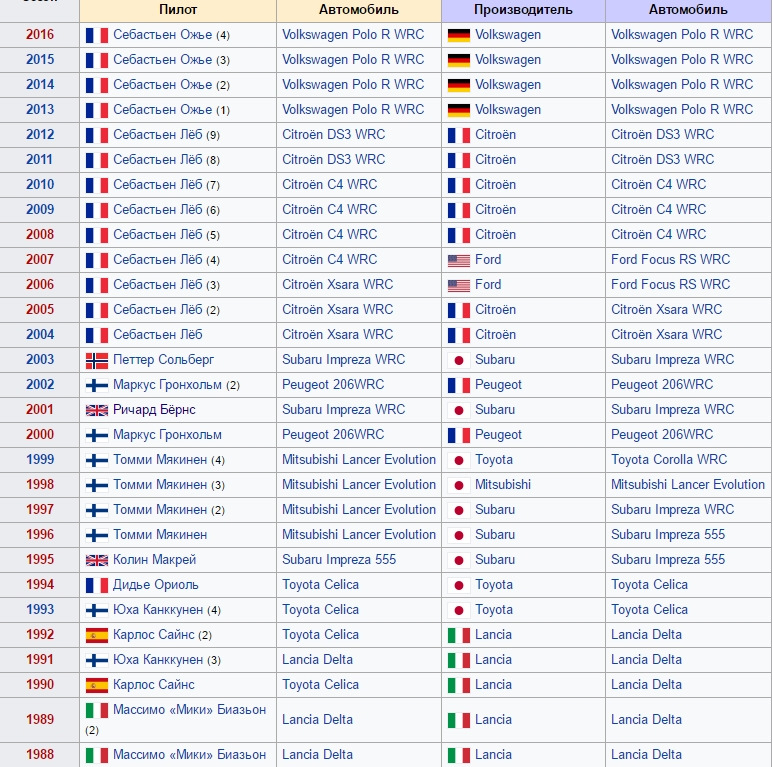Select the Дидье Ориоль link
The width and height of the screenshot is (773, 767).
point(156,585)
